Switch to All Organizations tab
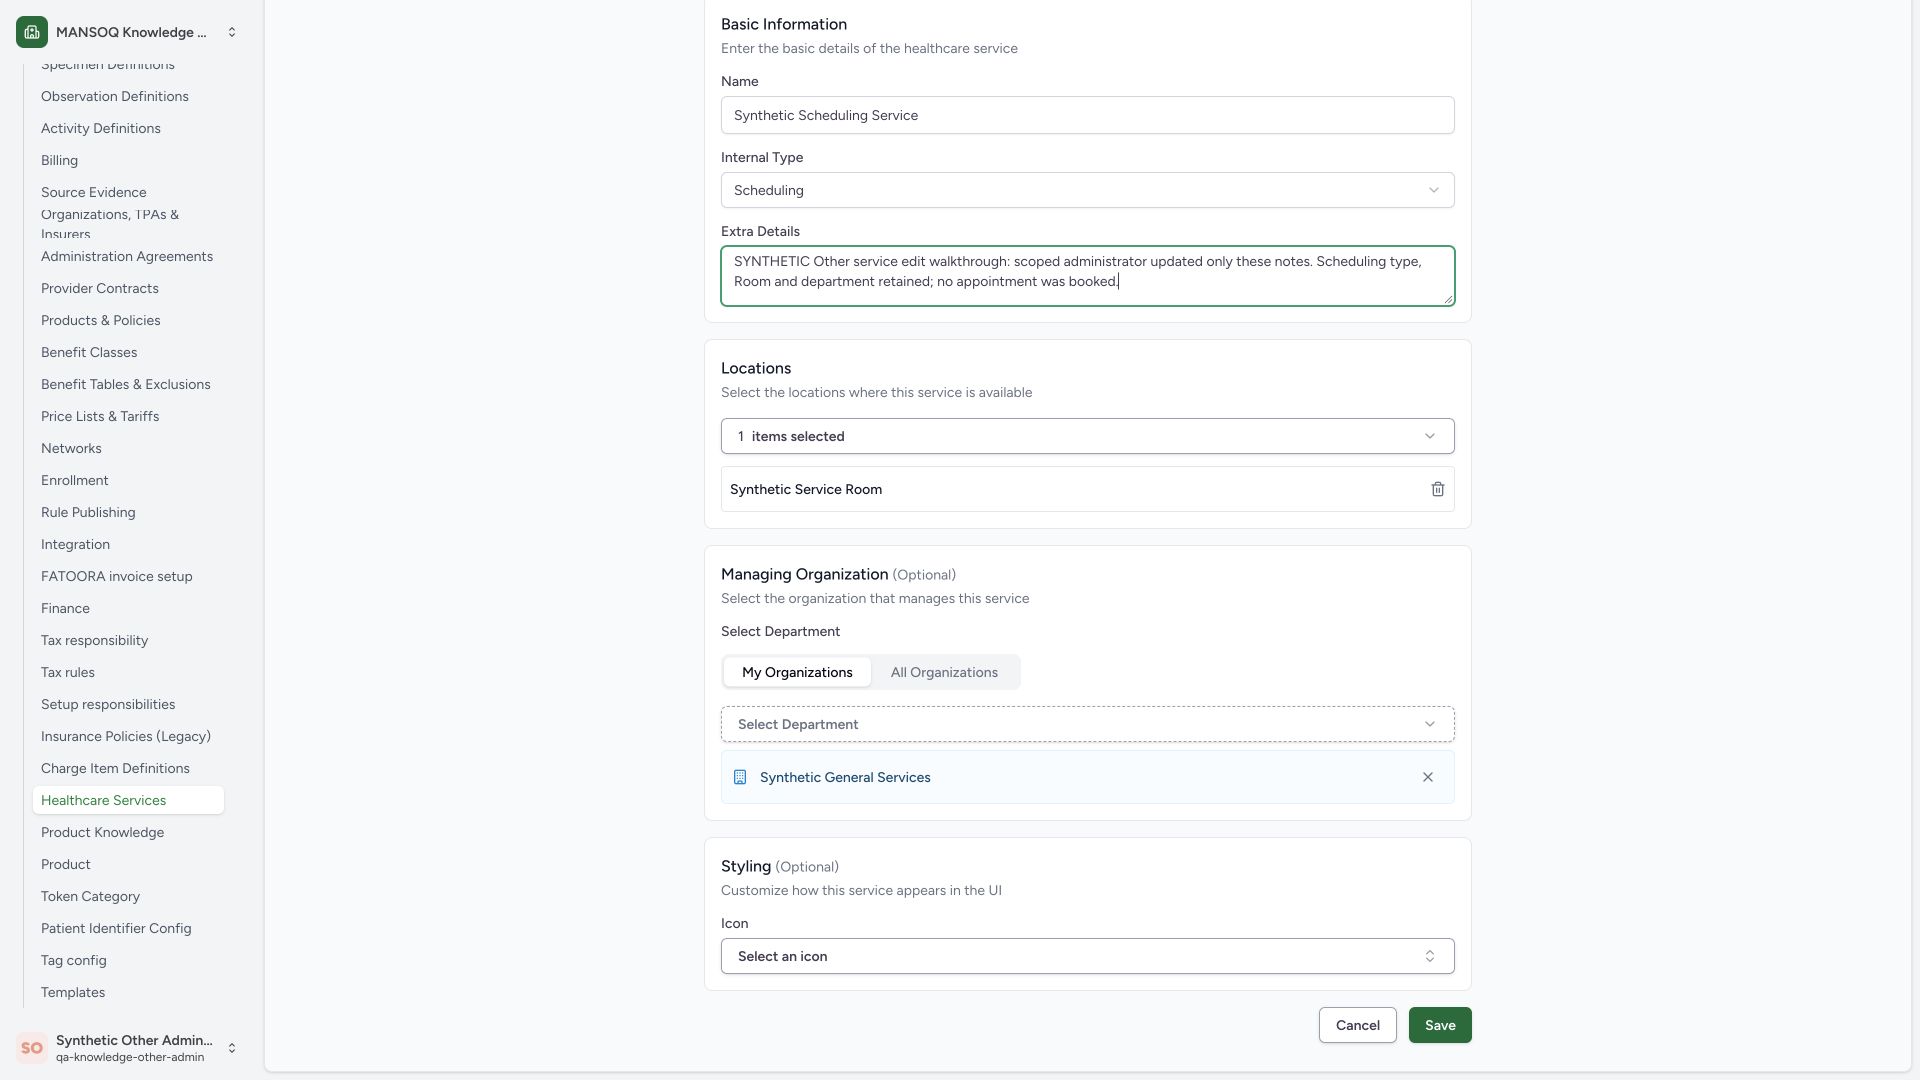 (x=944, y=672)
